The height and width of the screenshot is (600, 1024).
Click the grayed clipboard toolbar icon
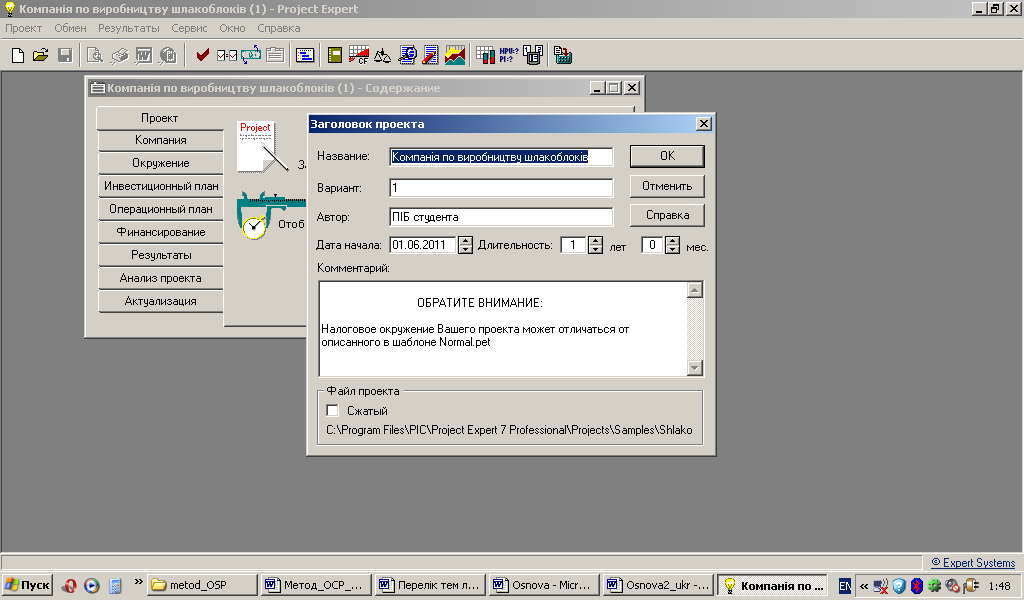click(275, 55)
